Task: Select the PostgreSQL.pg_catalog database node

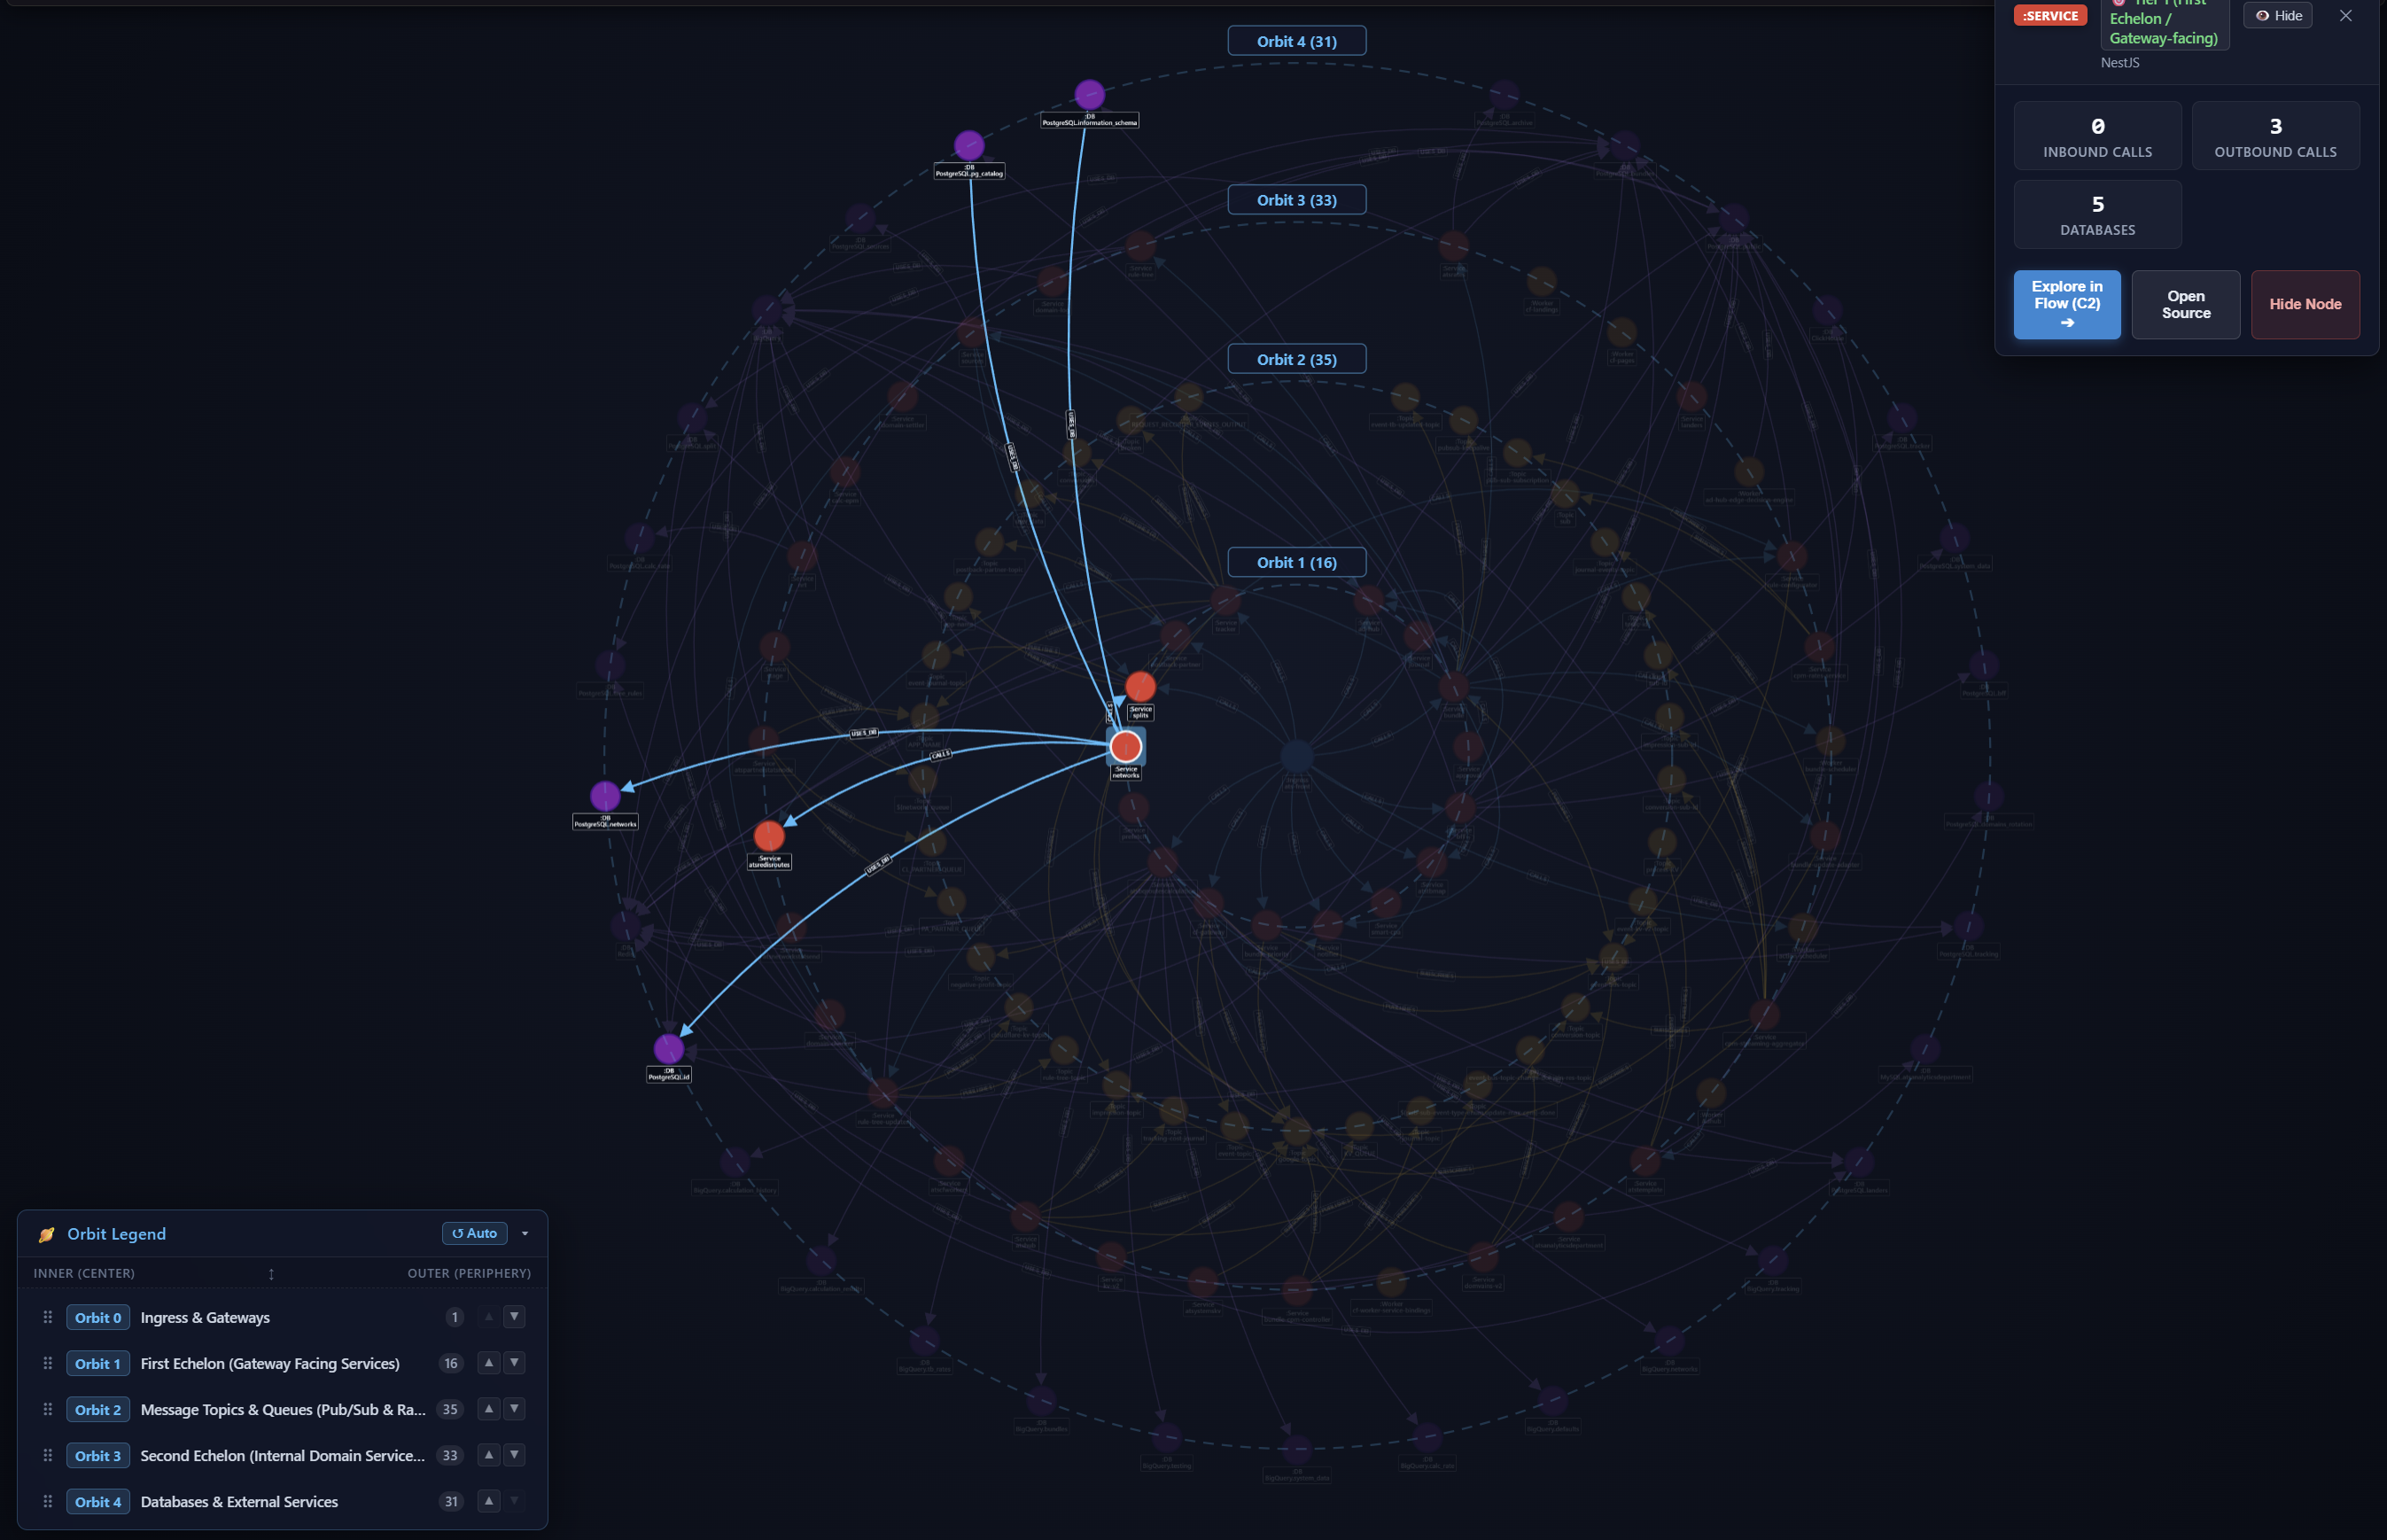Action: [968, 146]
